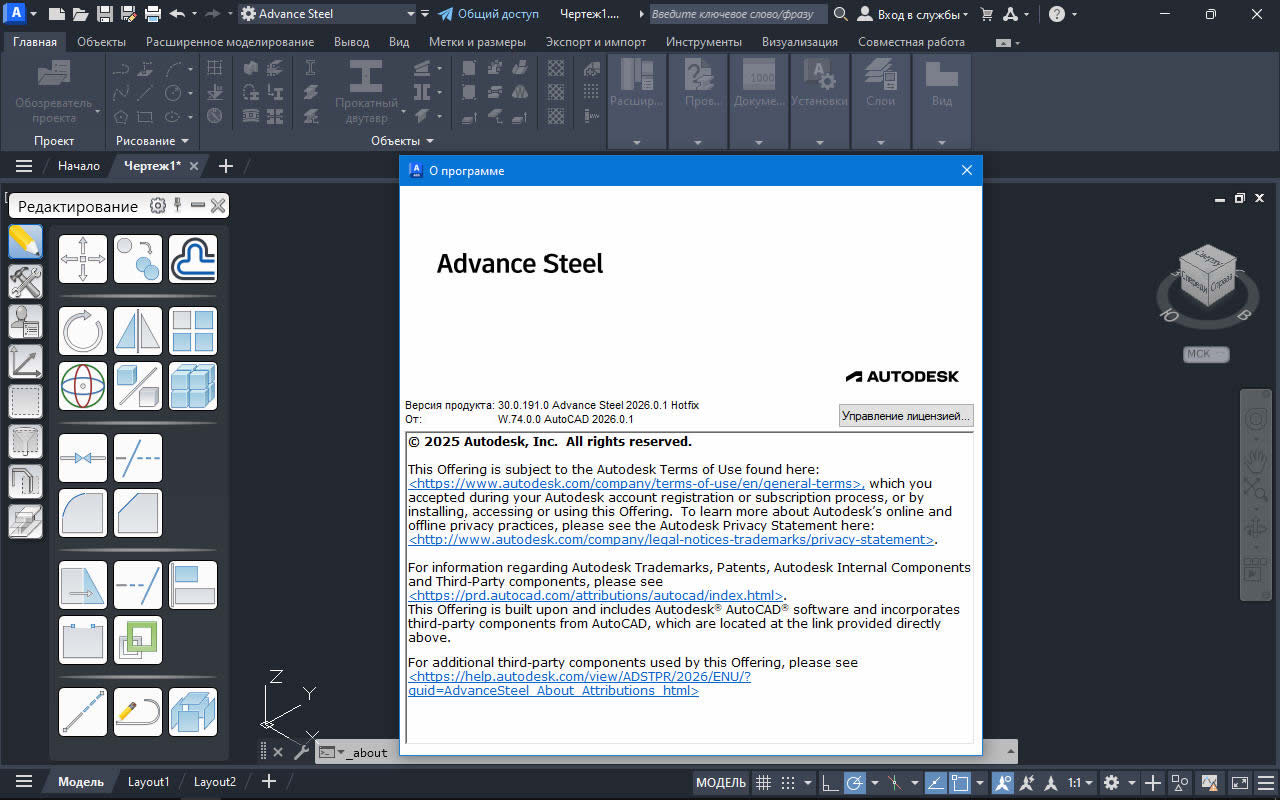Select the Move tool in Редактирование palette
Viewport: 1280px width, 800px height.
click(83, 259)
